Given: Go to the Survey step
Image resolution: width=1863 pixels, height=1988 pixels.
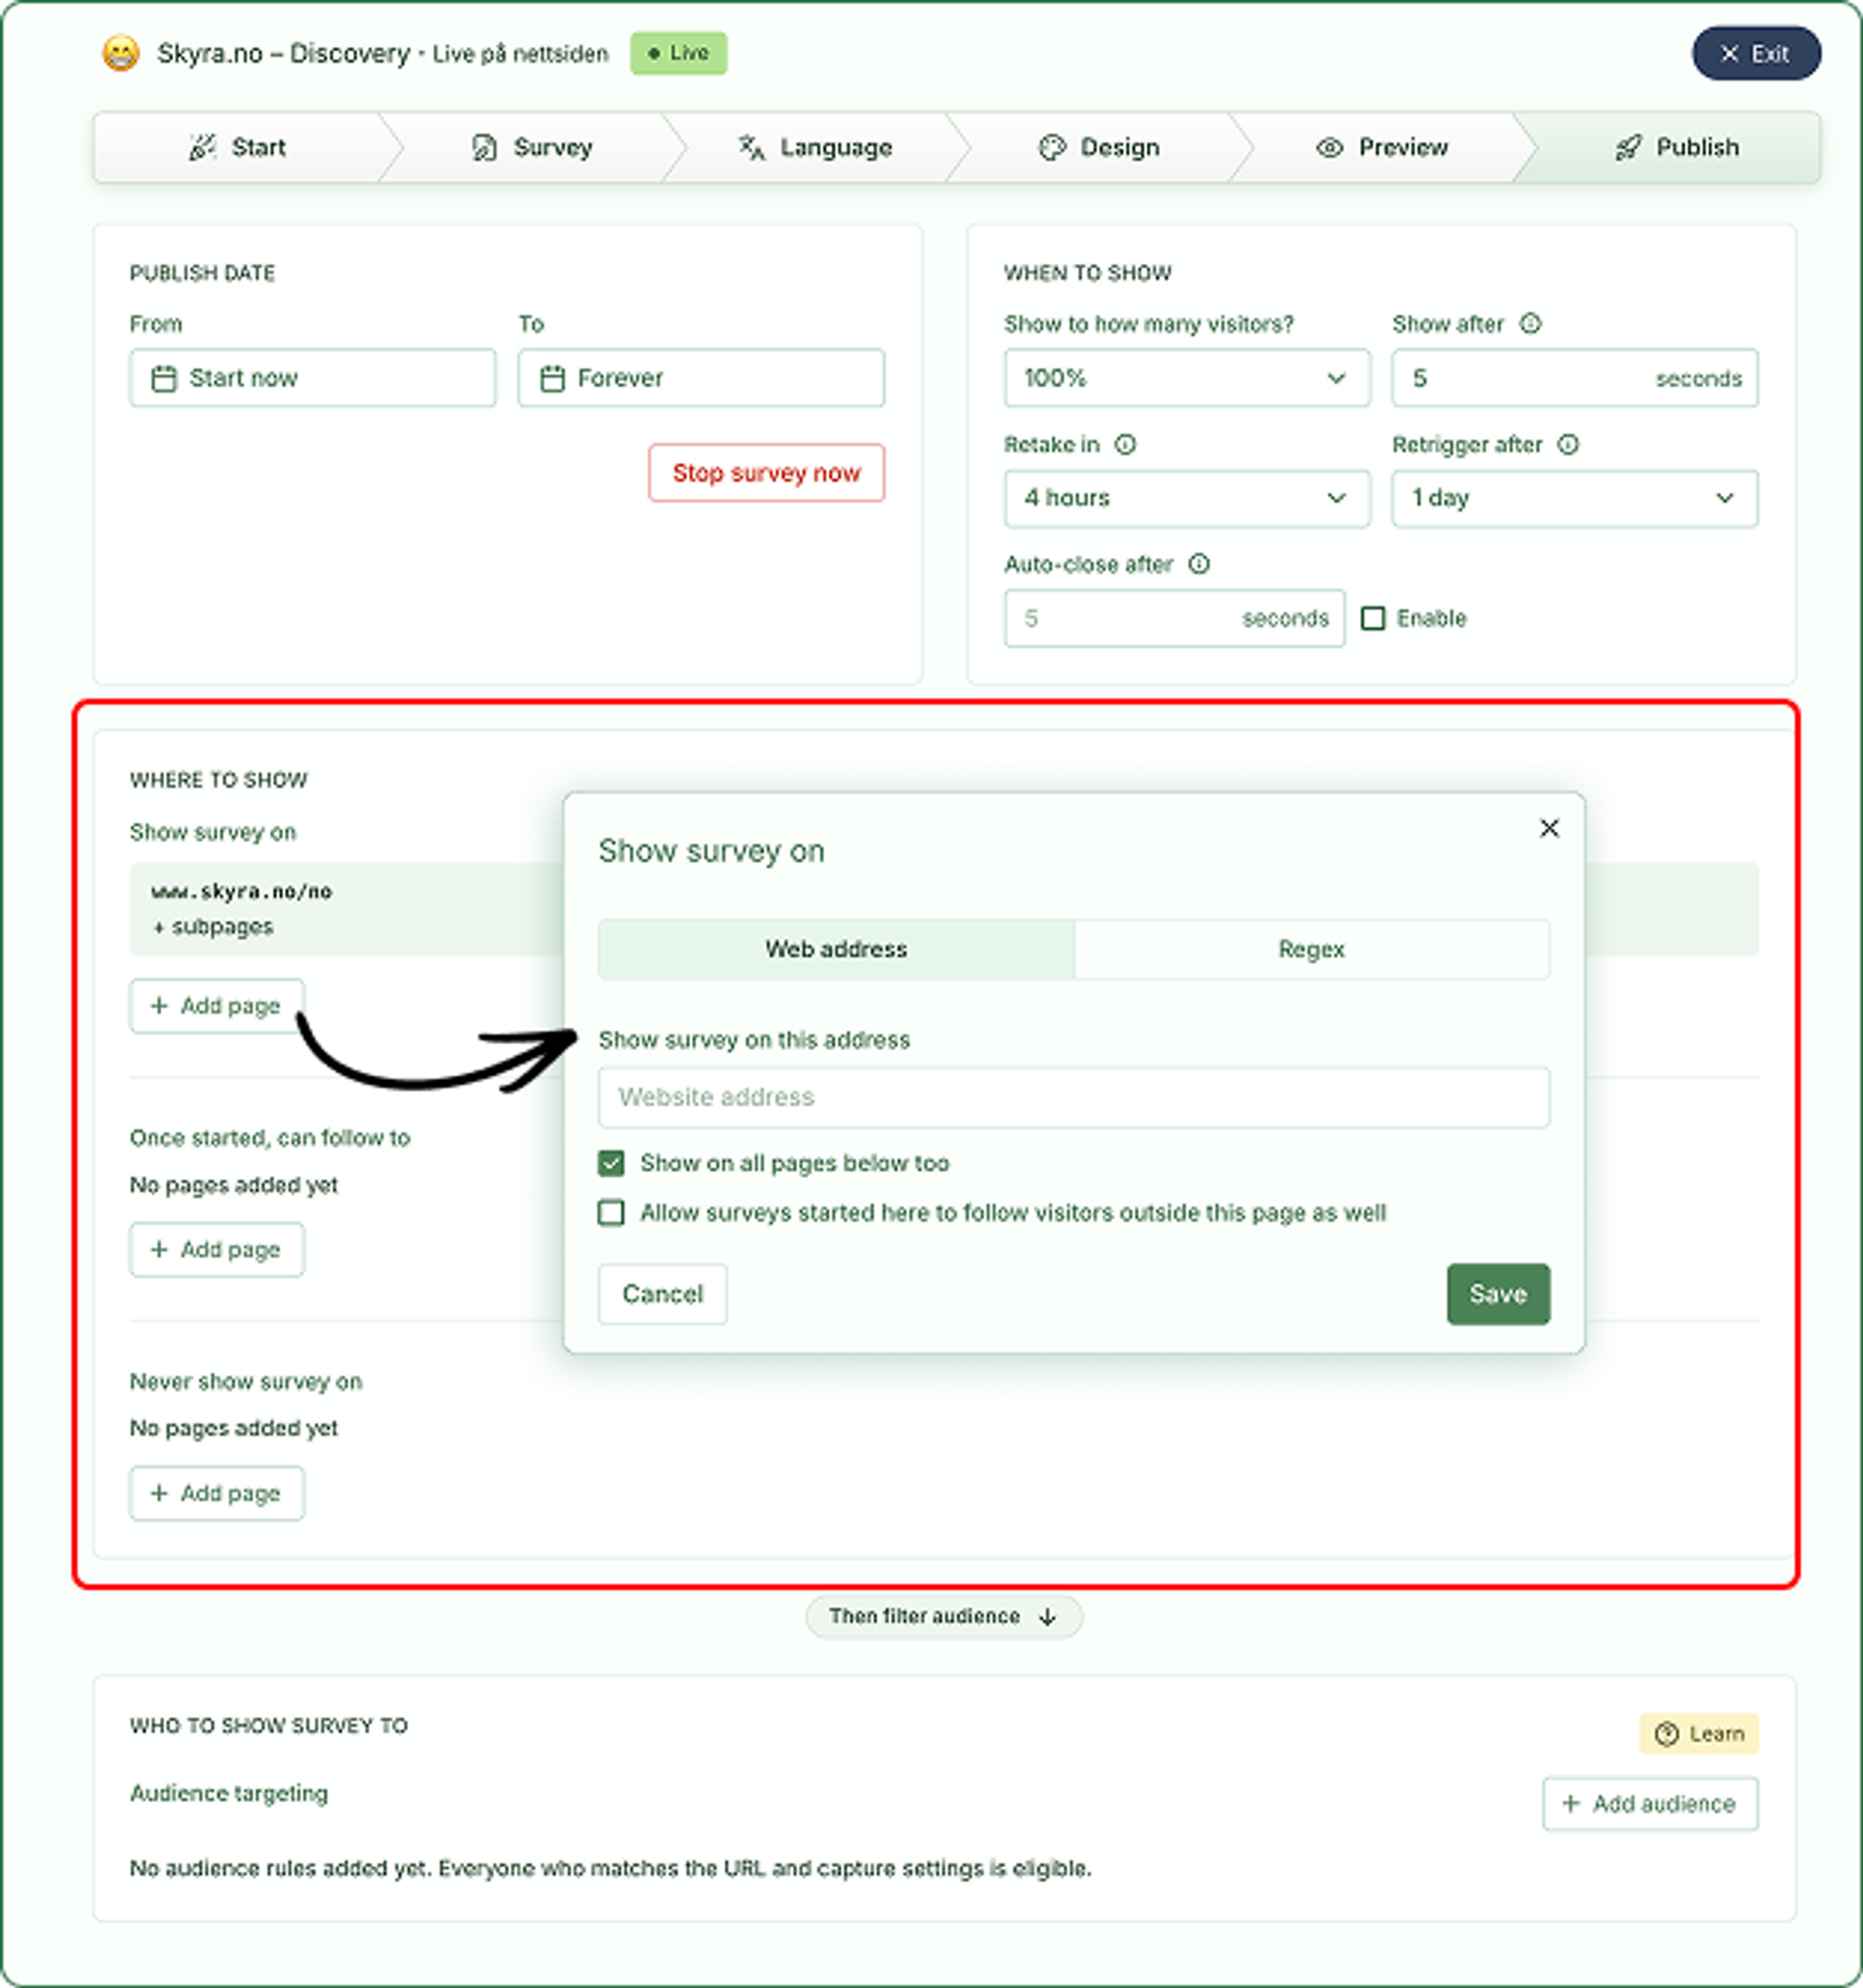Looking at the screenshot, I should (532, 148).
